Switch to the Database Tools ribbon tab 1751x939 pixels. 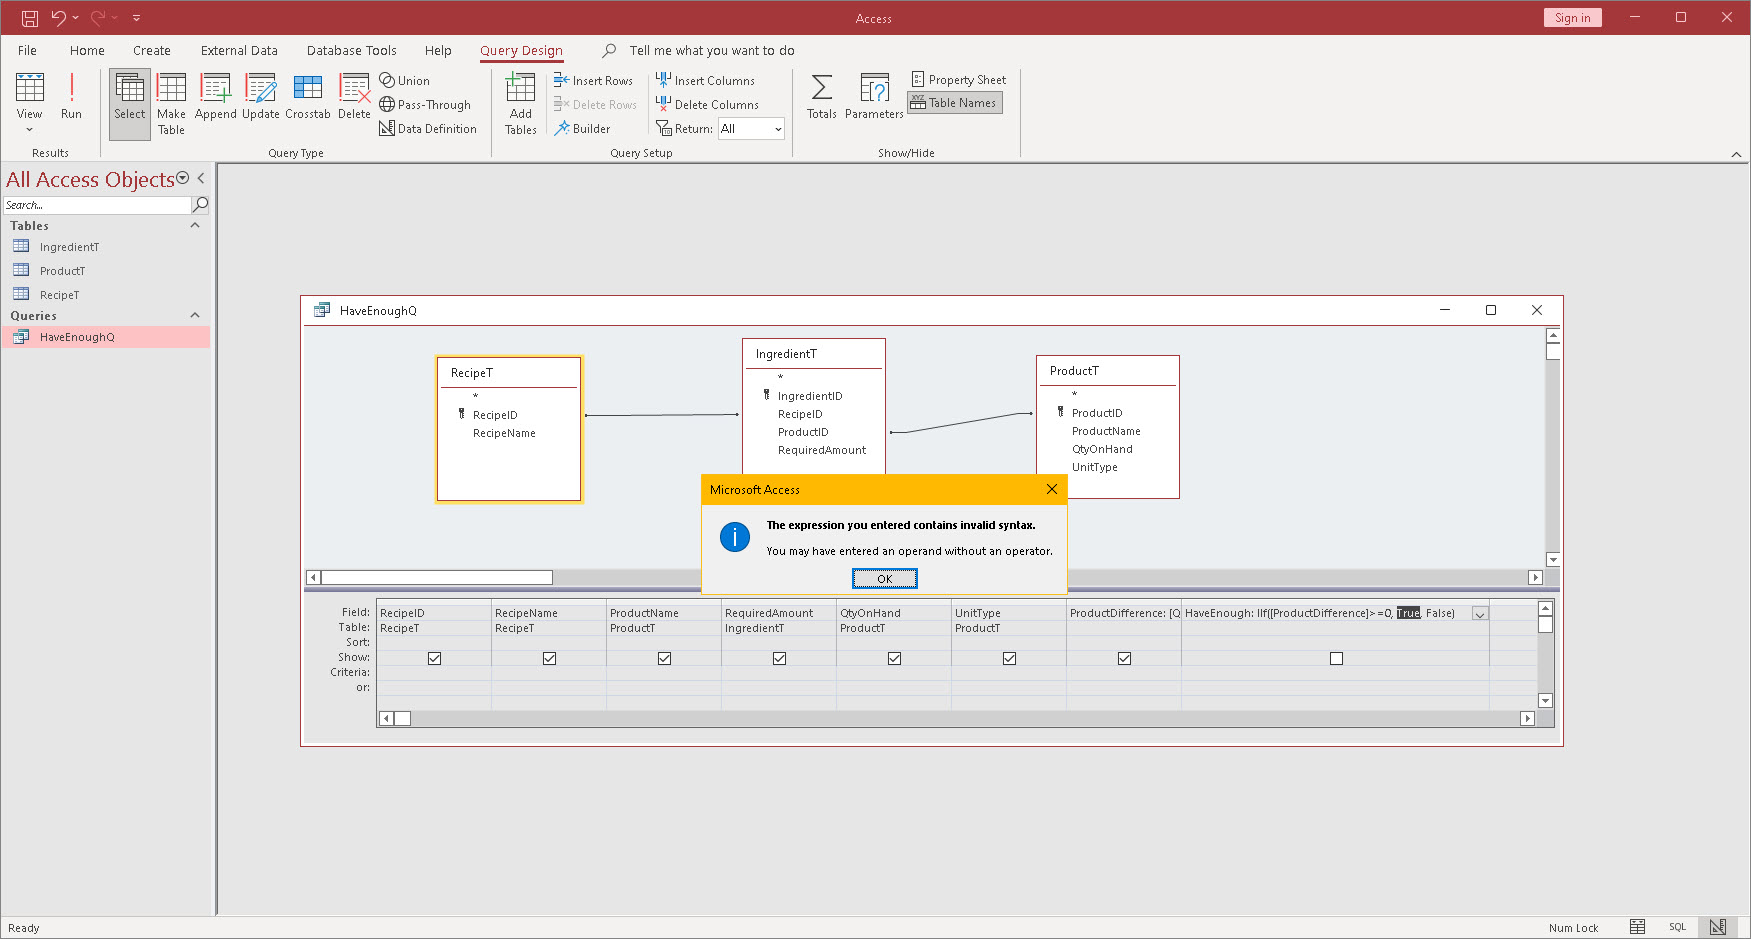tap(351, 50)
